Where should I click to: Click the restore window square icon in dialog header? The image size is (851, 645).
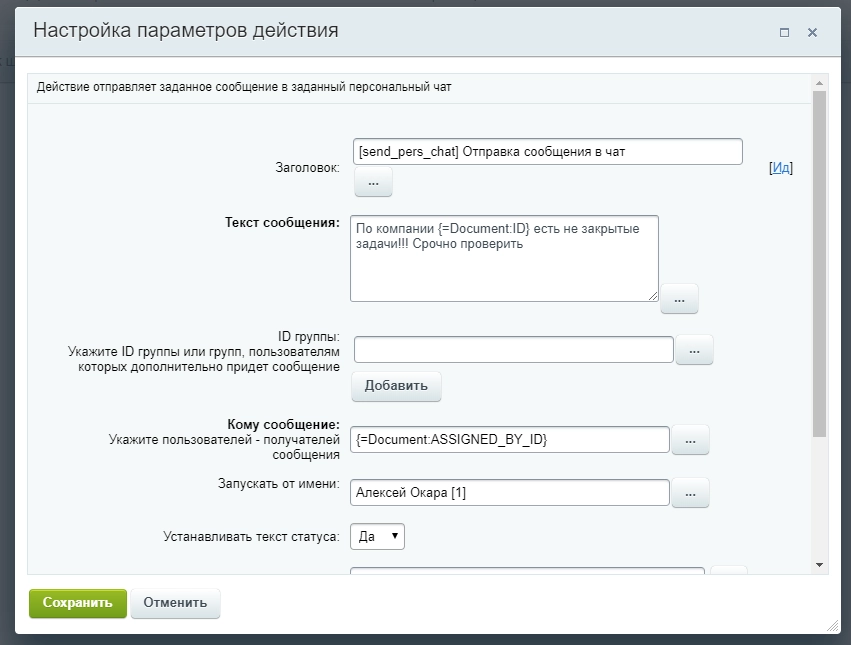(784, 31)
